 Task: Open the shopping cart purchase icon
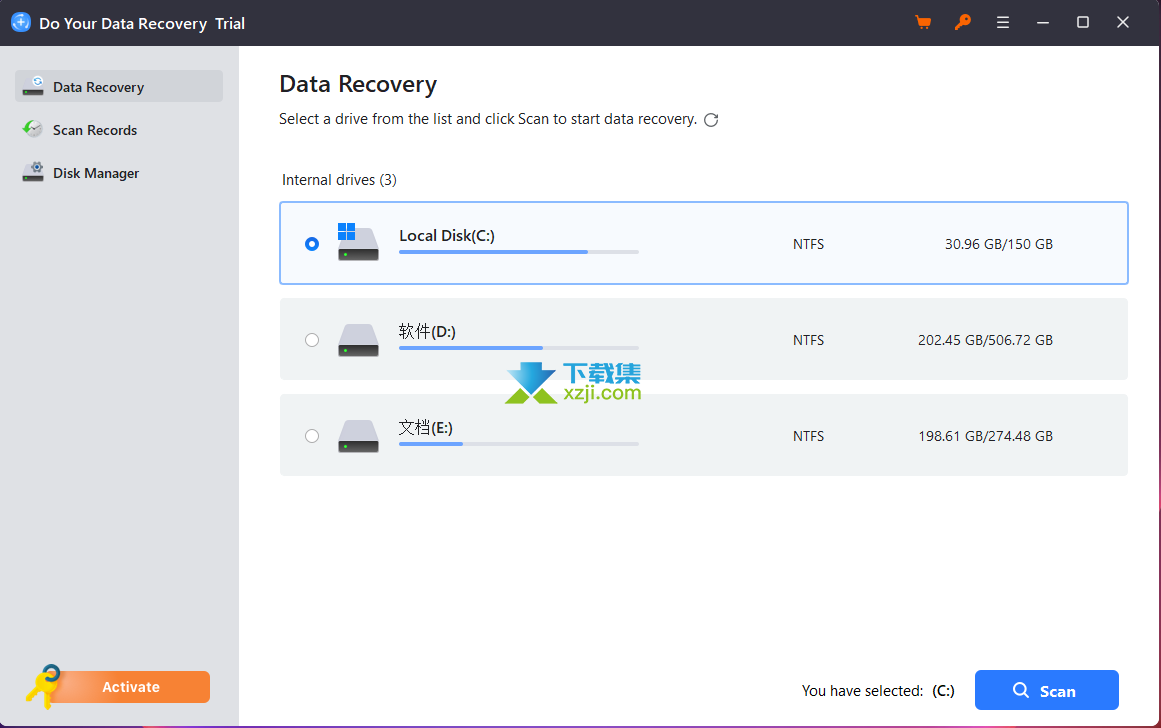point(923,22)
